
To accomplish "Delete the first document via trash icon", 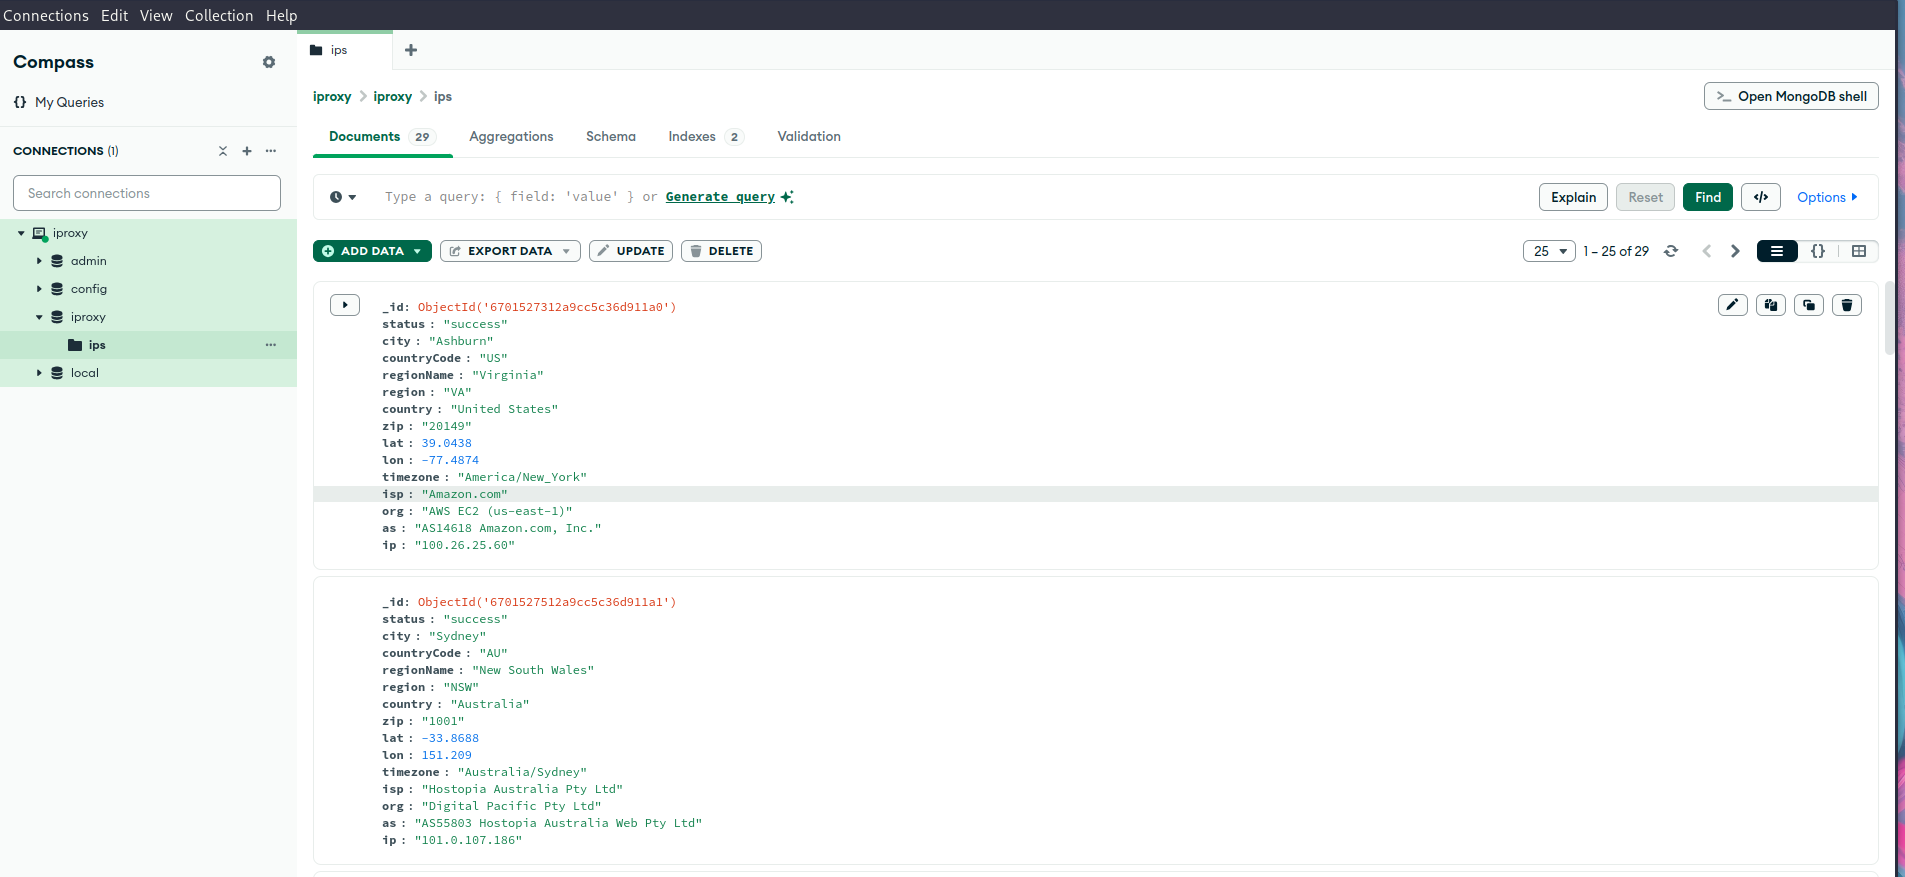I will pyautogui.click(x=1846, y=305).
